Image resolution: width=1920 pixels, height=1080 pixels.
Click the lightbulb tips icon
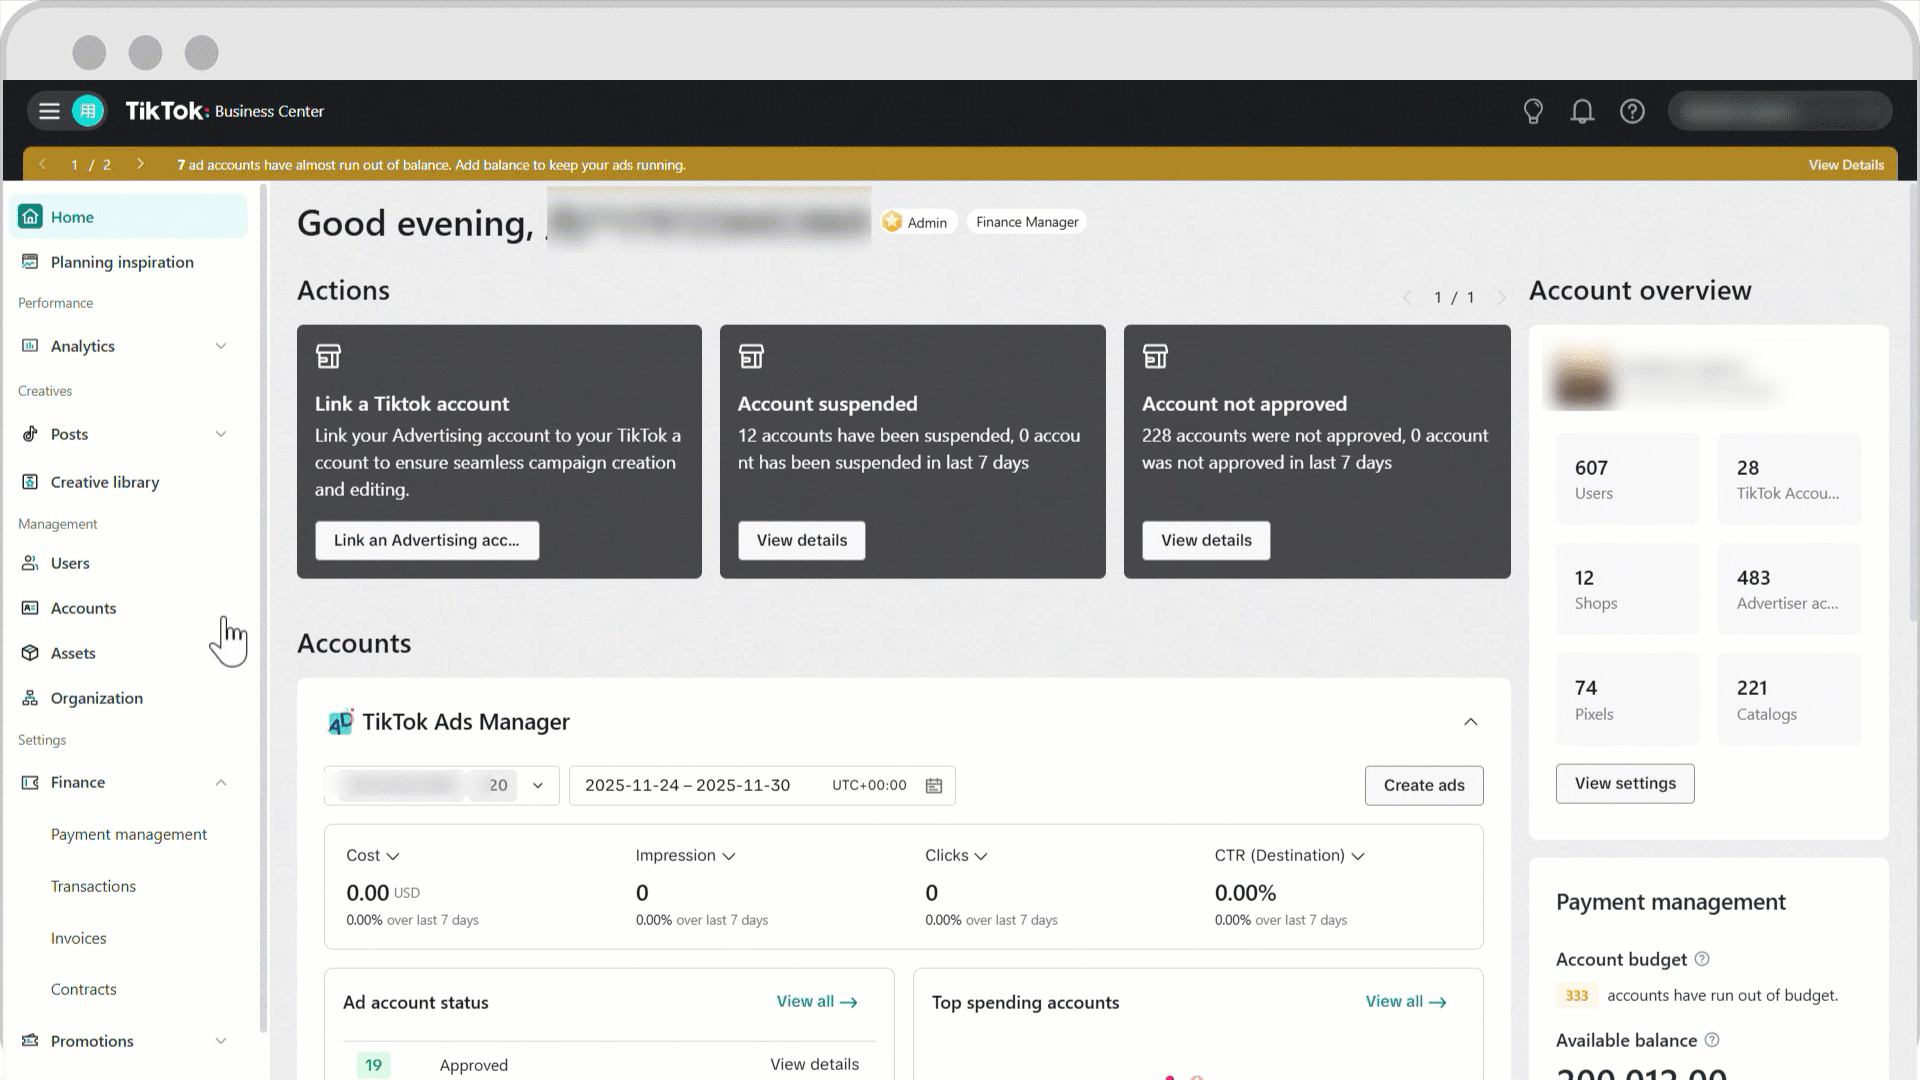[1533, 111]
